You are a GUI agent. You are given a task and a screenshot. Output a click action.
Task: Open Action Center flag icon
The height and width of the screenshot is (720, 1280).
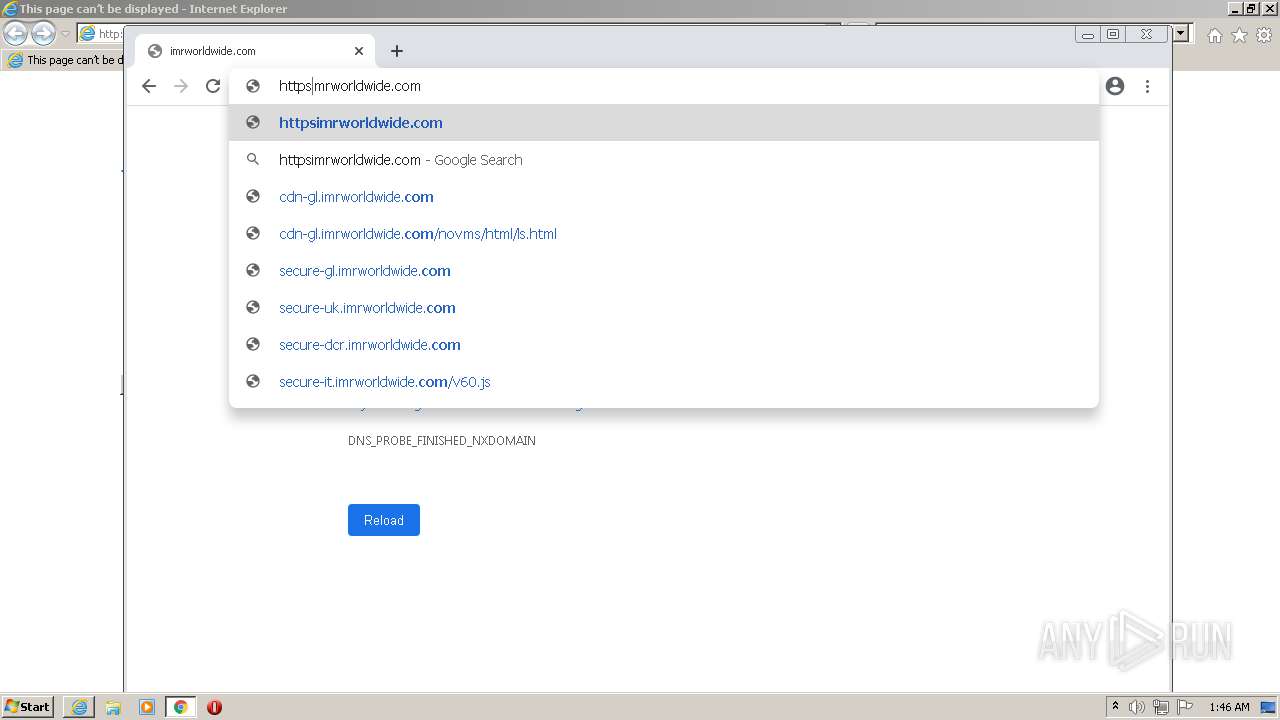coord(1185,707)
